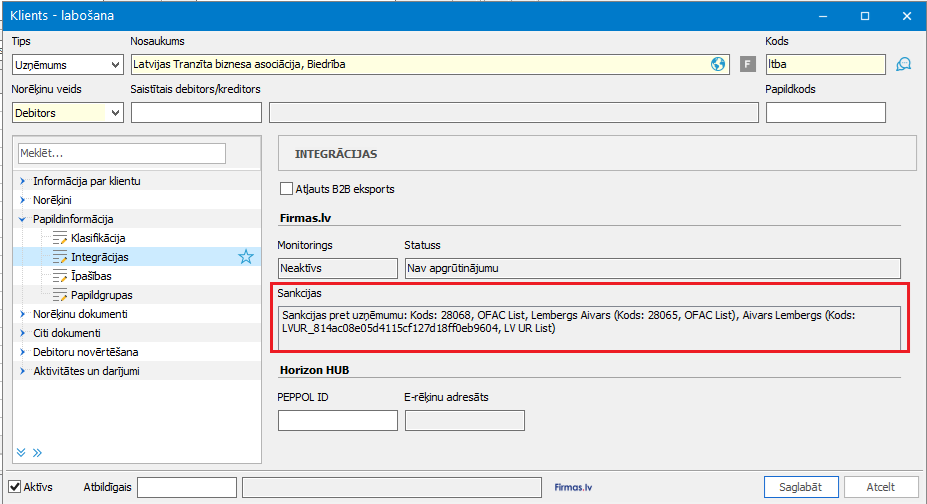This screenshot has width=927, height=504.
Task: Collapse the Papildinformācija tree node
Action: click(x=22, y=219)
